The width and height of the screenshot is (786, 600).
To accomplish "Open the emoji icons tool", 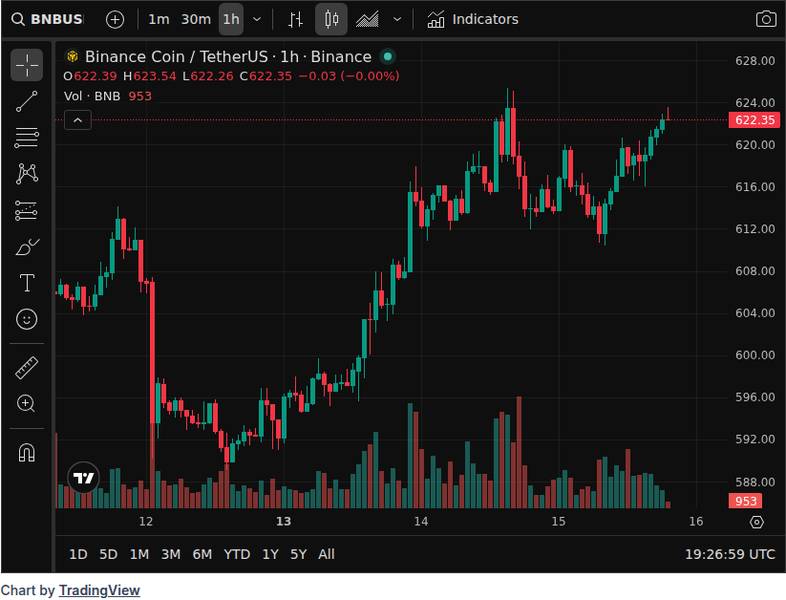I will pos(27,319).
